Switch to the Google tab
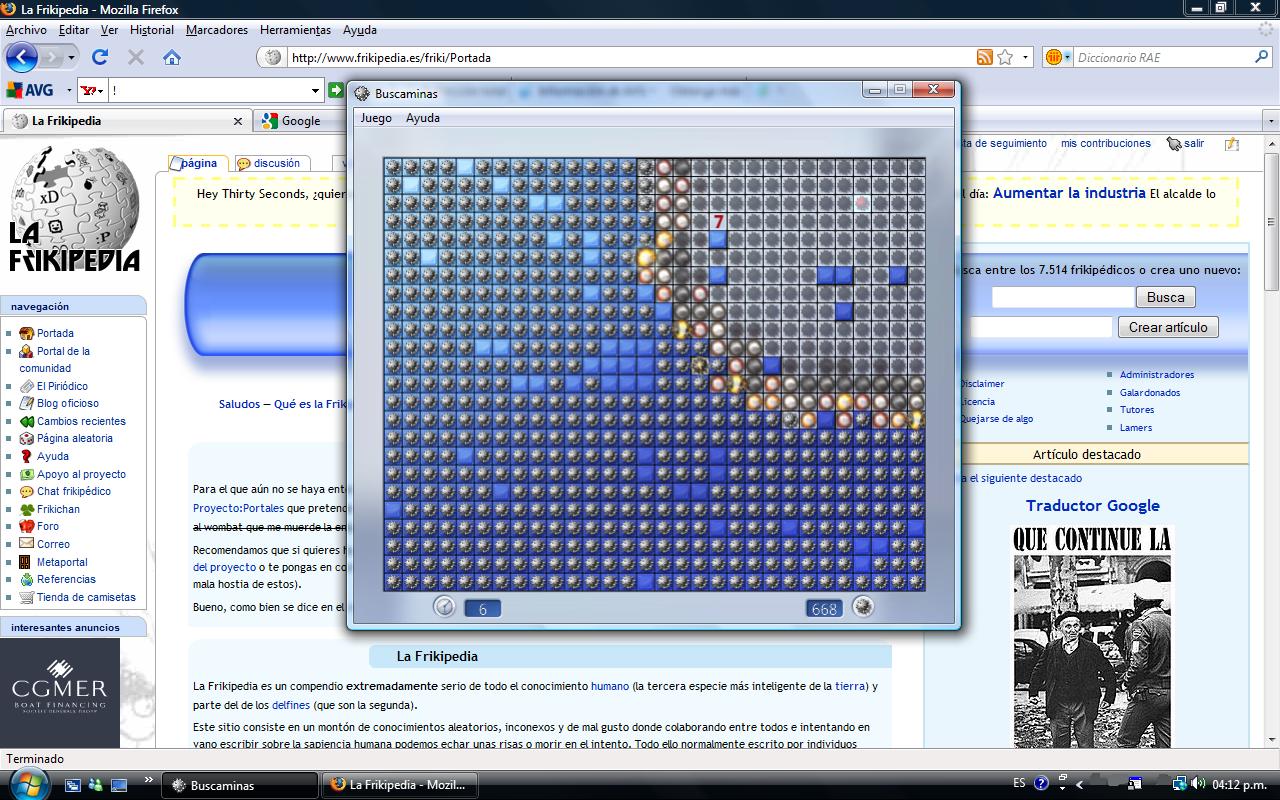1280x800 pixels. point(300,121)
